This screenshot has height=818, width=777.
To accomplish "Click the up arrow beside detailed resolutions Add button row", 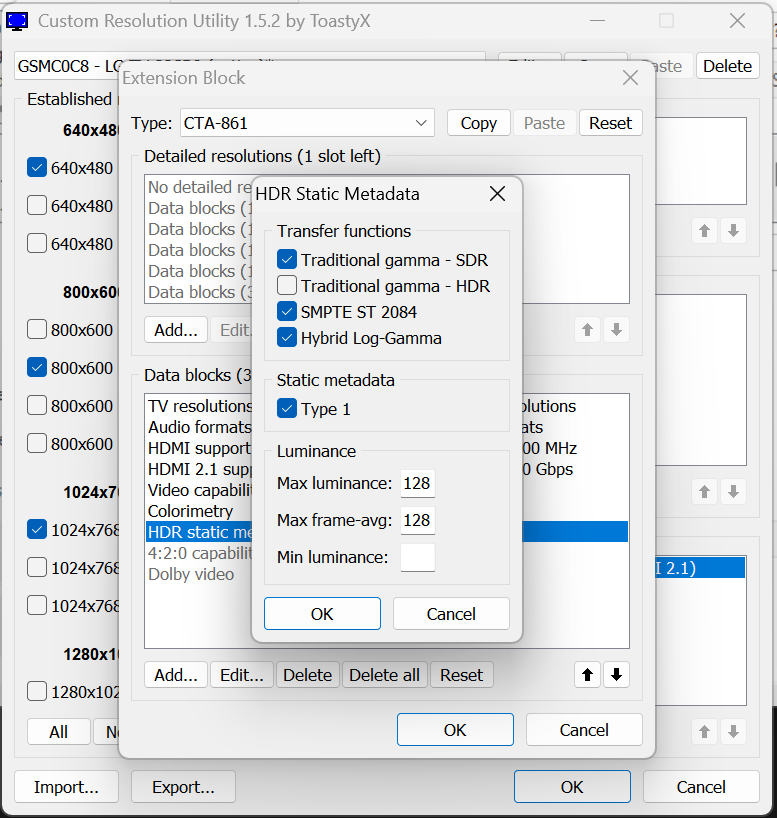I will click(x=587, y=330).
